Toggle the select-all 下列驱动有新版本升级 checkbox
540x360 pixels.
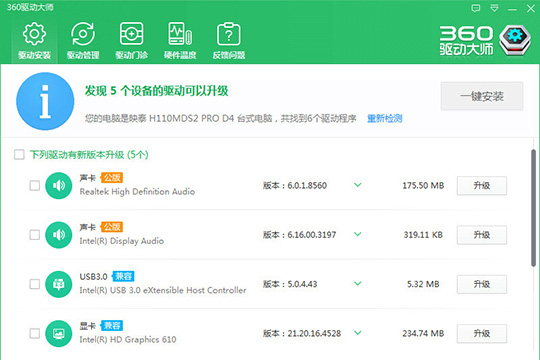click(x=19, y=154)
